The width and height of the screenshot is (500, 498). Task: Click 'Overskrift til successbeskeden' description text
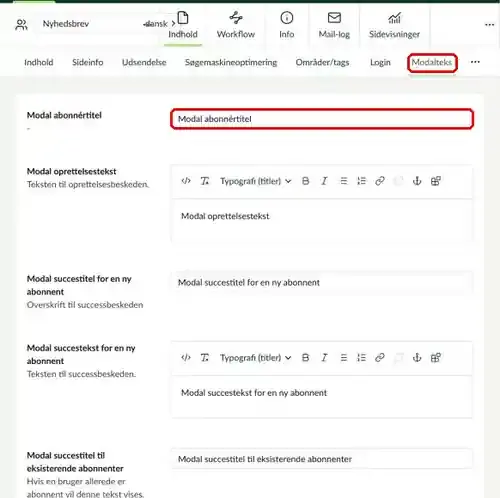click(x=85, y=305)
